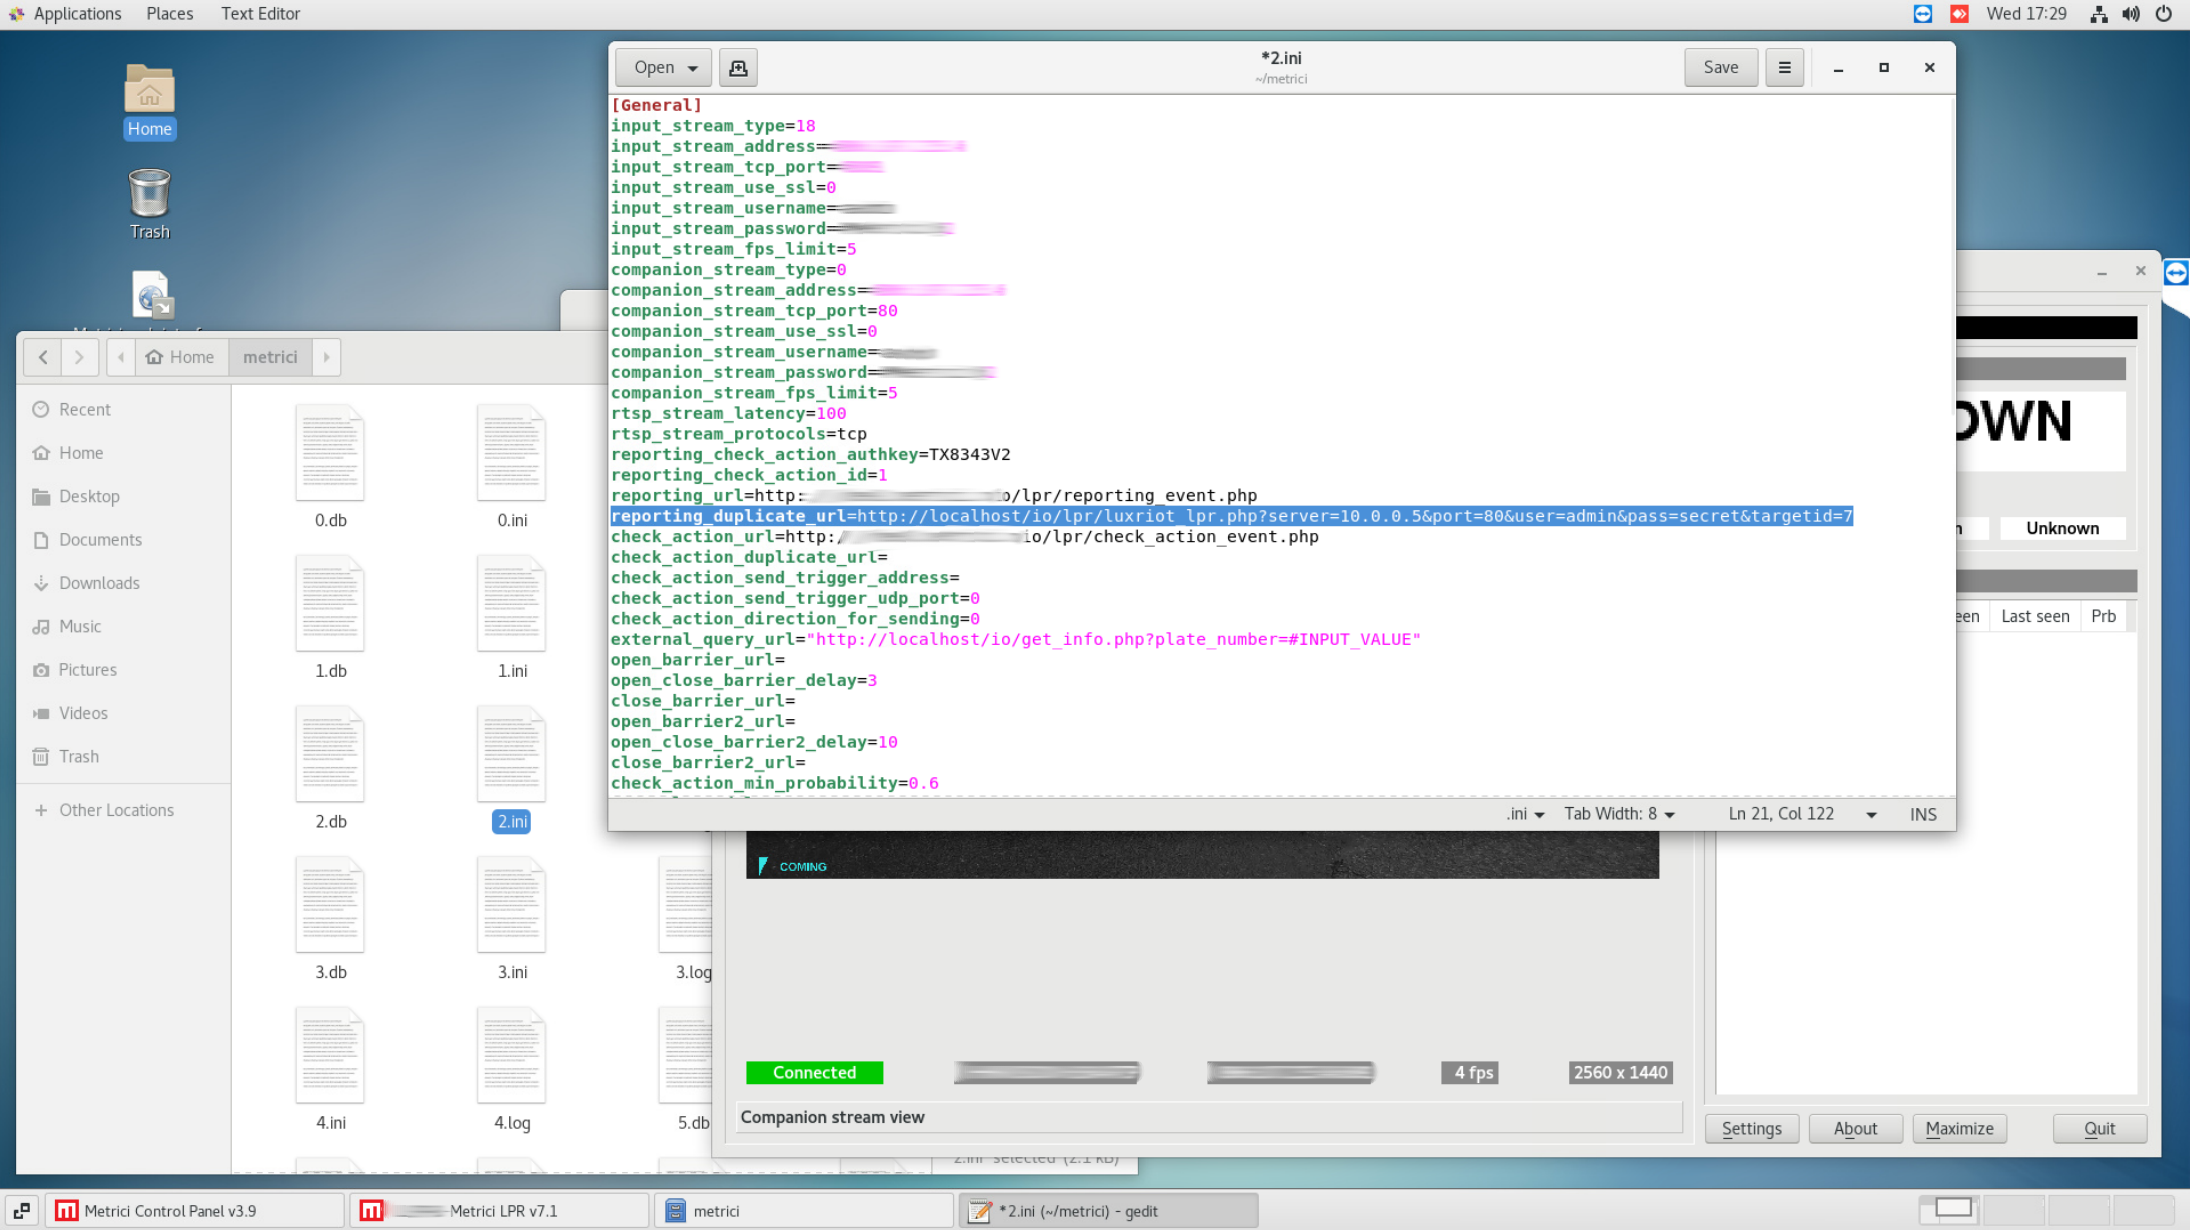Open the Ln 21, Col 122 line-column dropdown
Screen dimensions: 2190x1230
[1802, 814]
